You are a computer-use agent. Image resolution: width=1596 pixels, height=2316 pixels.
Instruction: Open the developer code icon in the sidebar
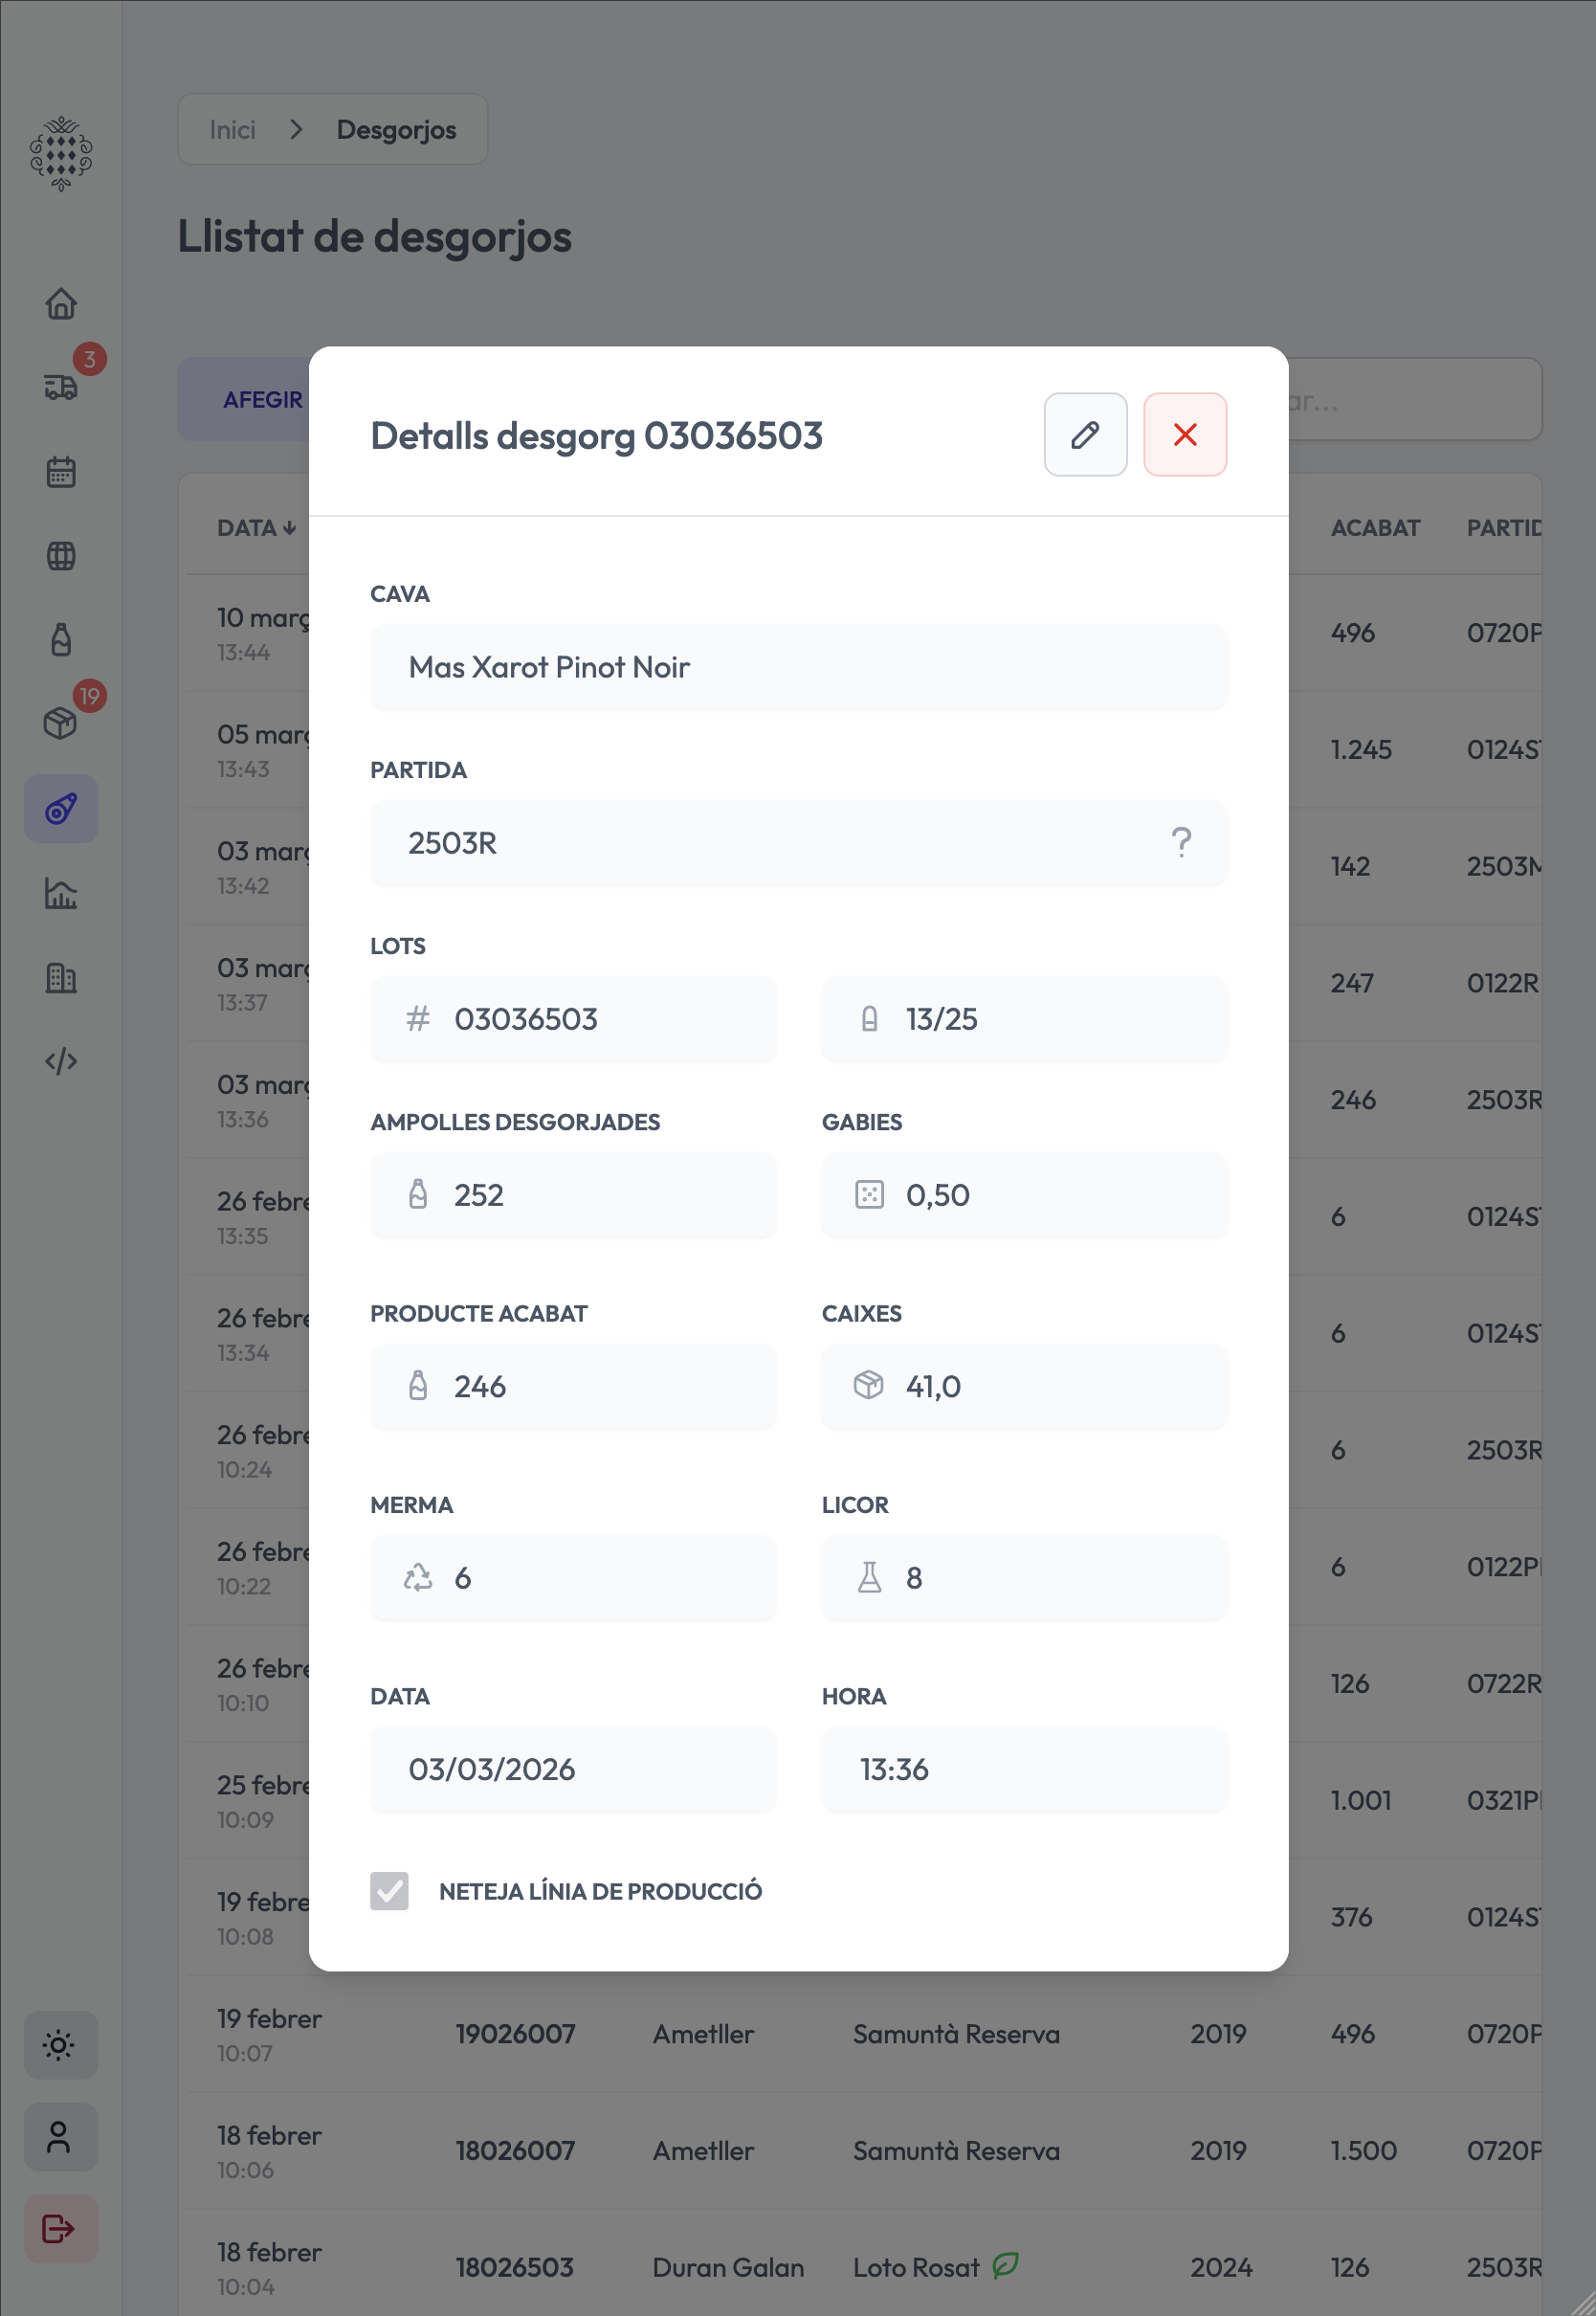click(61, 1061)
